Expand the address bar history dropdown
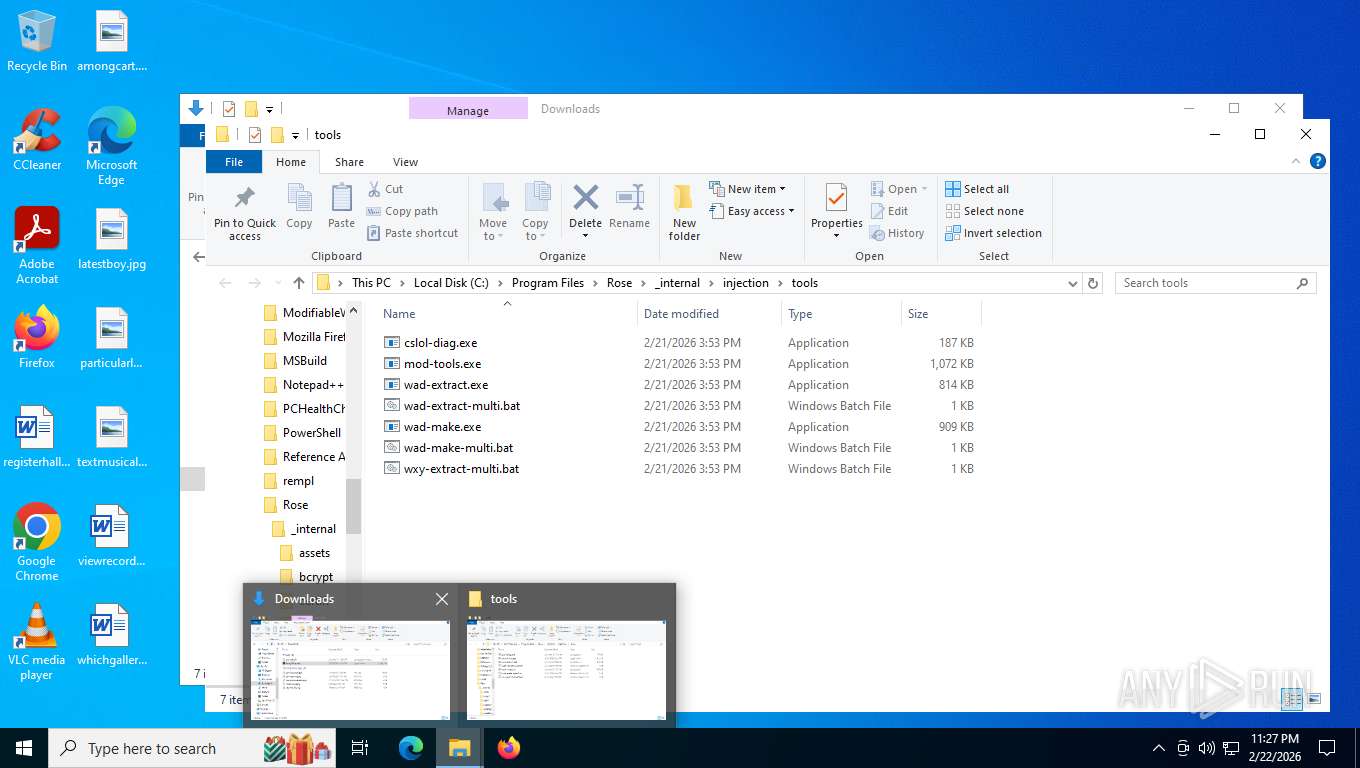This screenshot has width=1360, height=768. (1073, 283)
